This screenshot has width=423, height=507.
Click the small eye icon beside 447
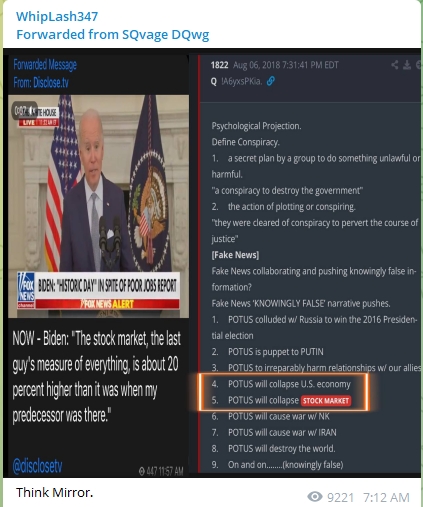(142, 471)
